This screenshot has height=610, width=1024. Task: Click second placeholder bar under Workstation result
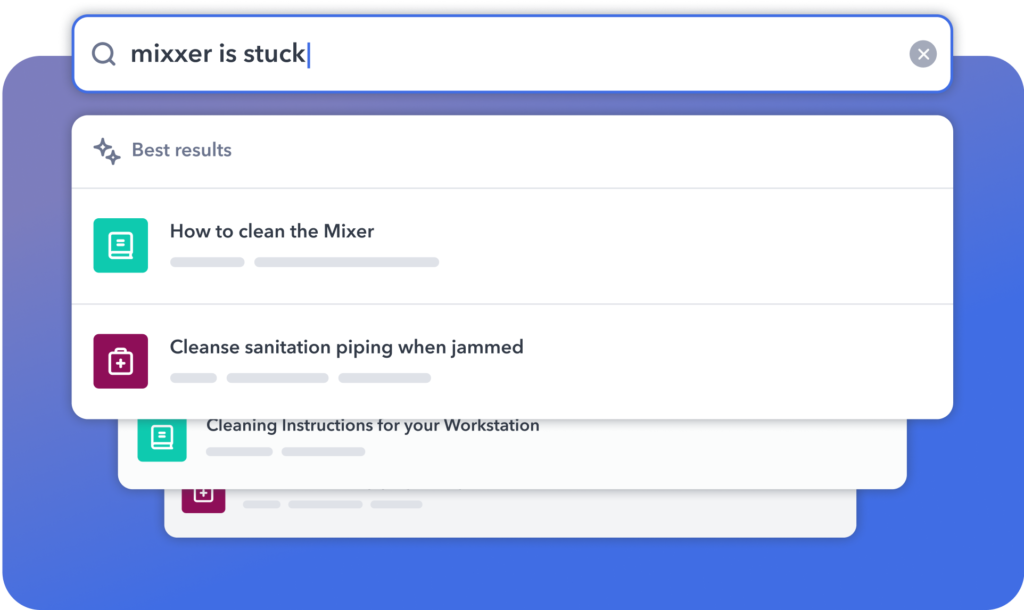323,452
